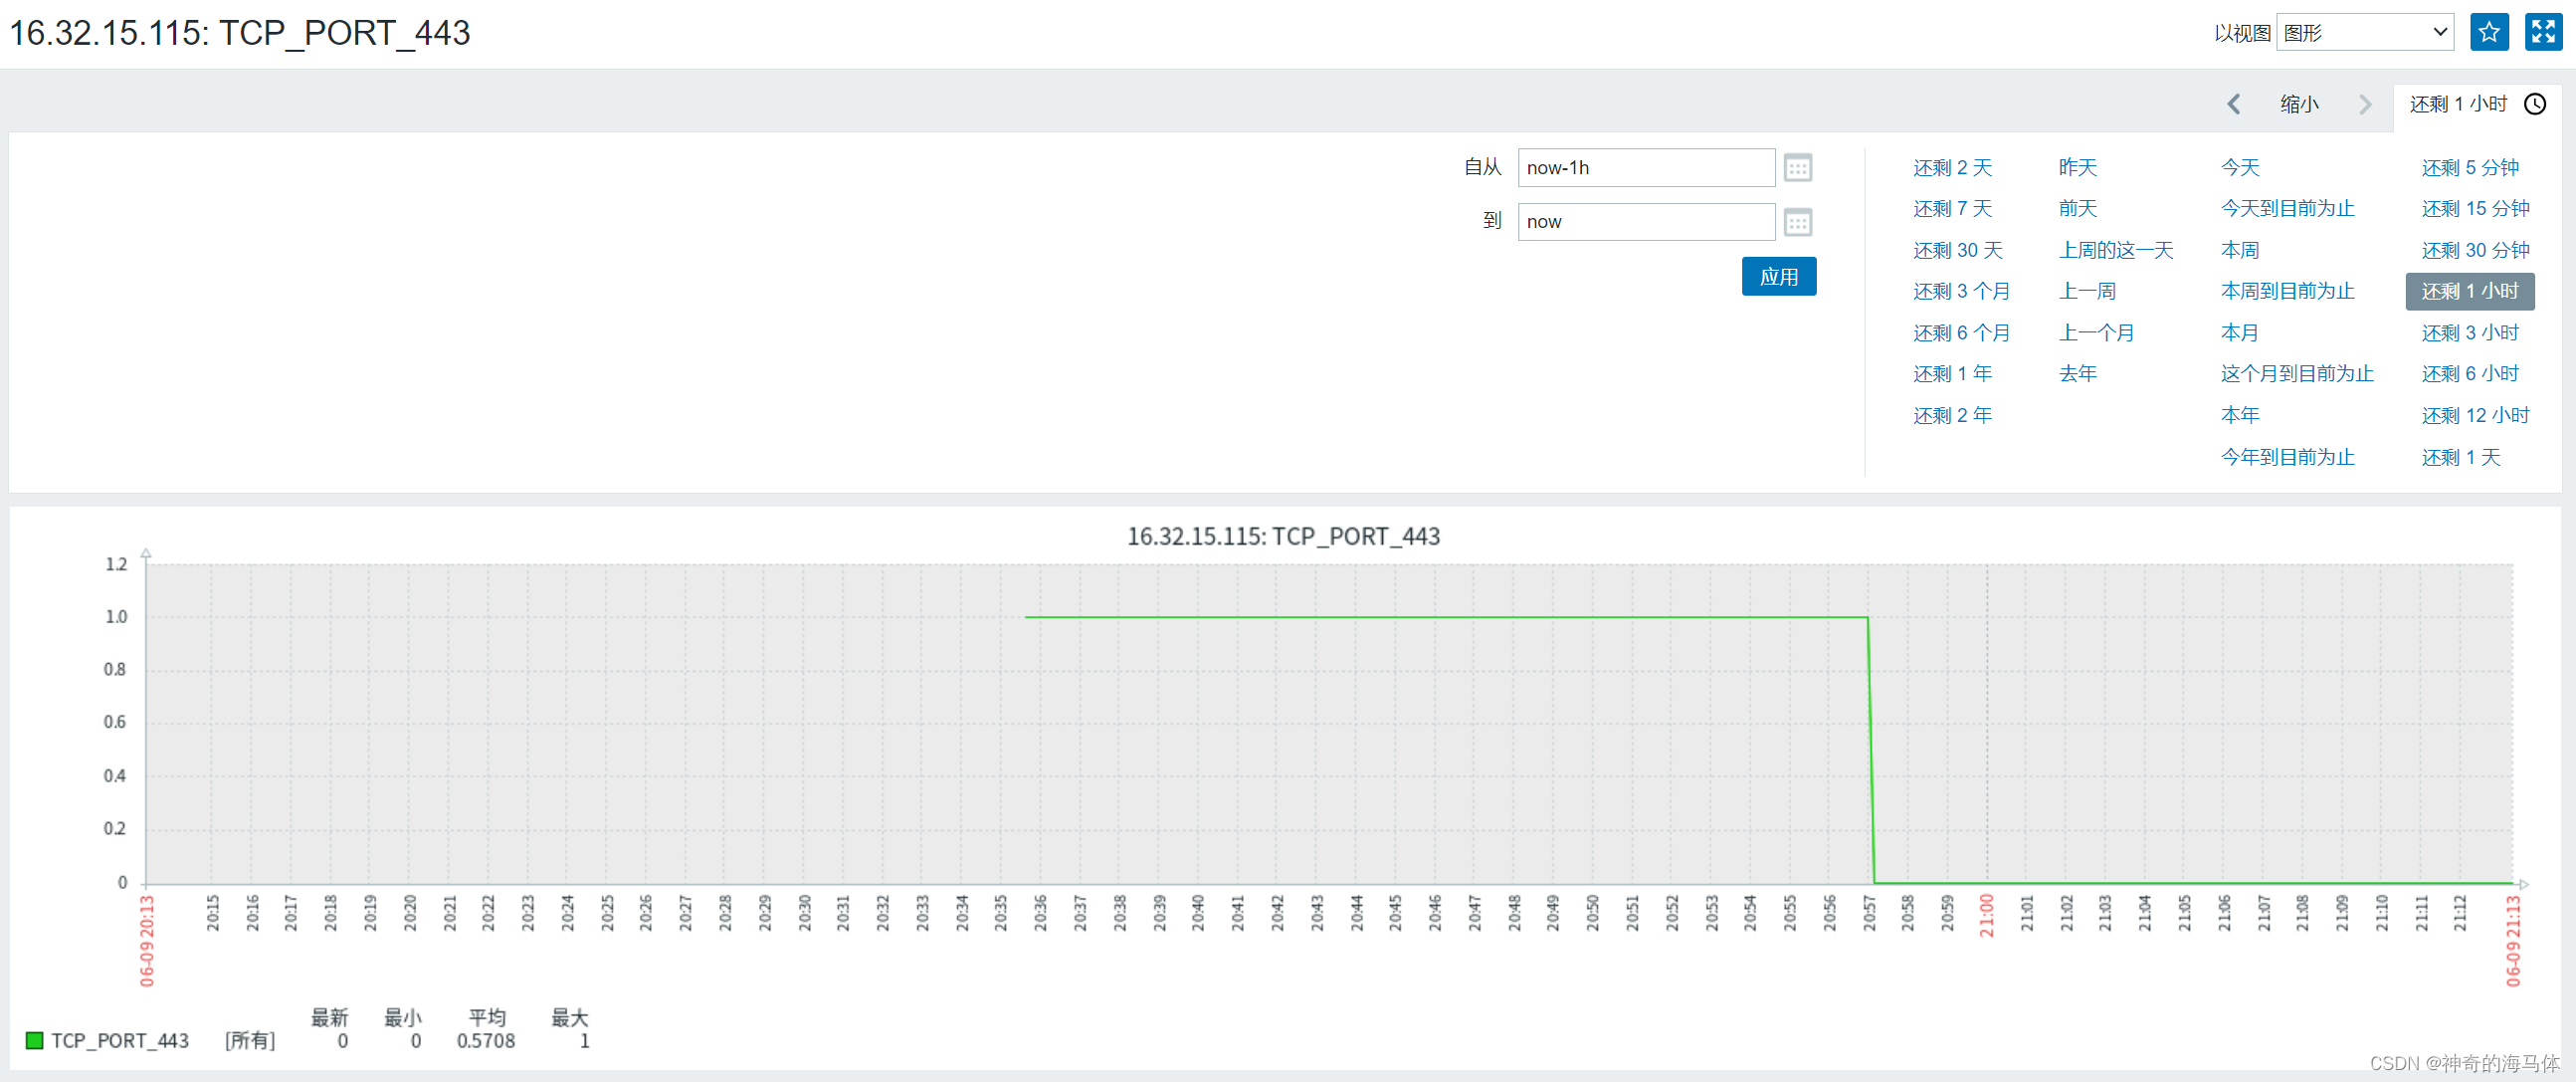The image size is (2576, 1082).
Task: Open calendar picker for 自从 field
Action: tap(1797, 168)
